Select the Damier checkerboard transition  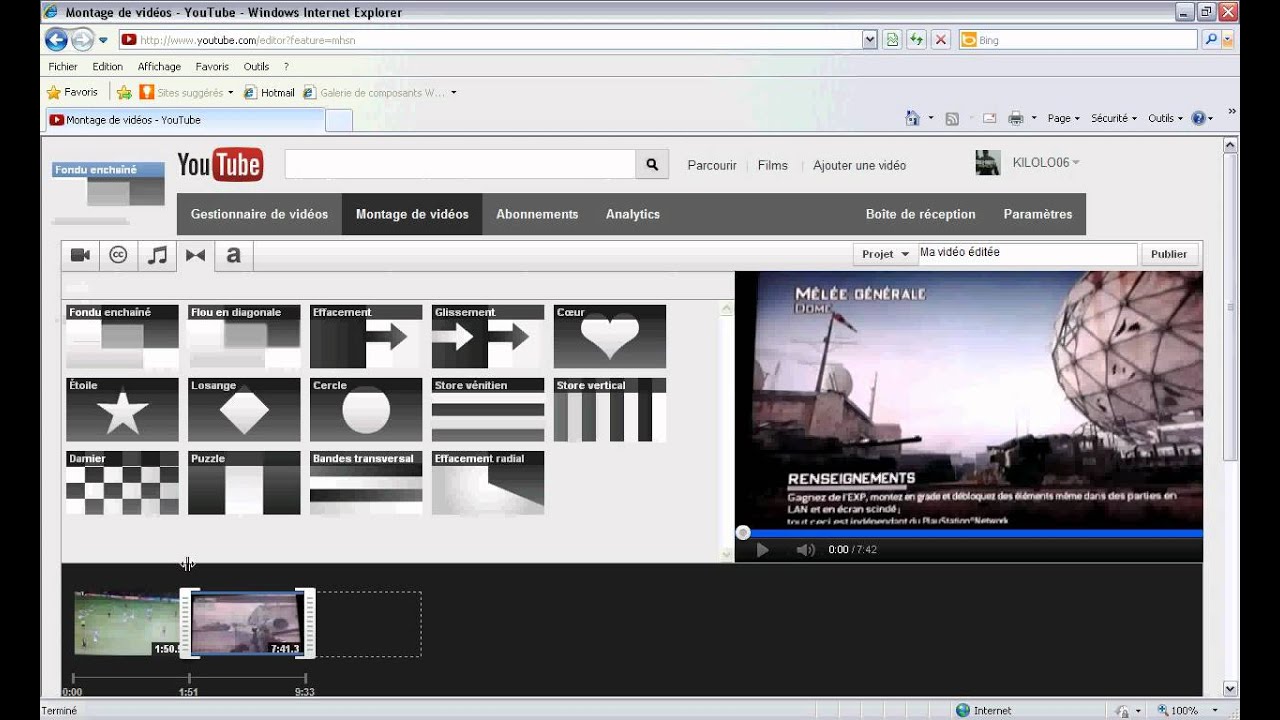point(122,483)
